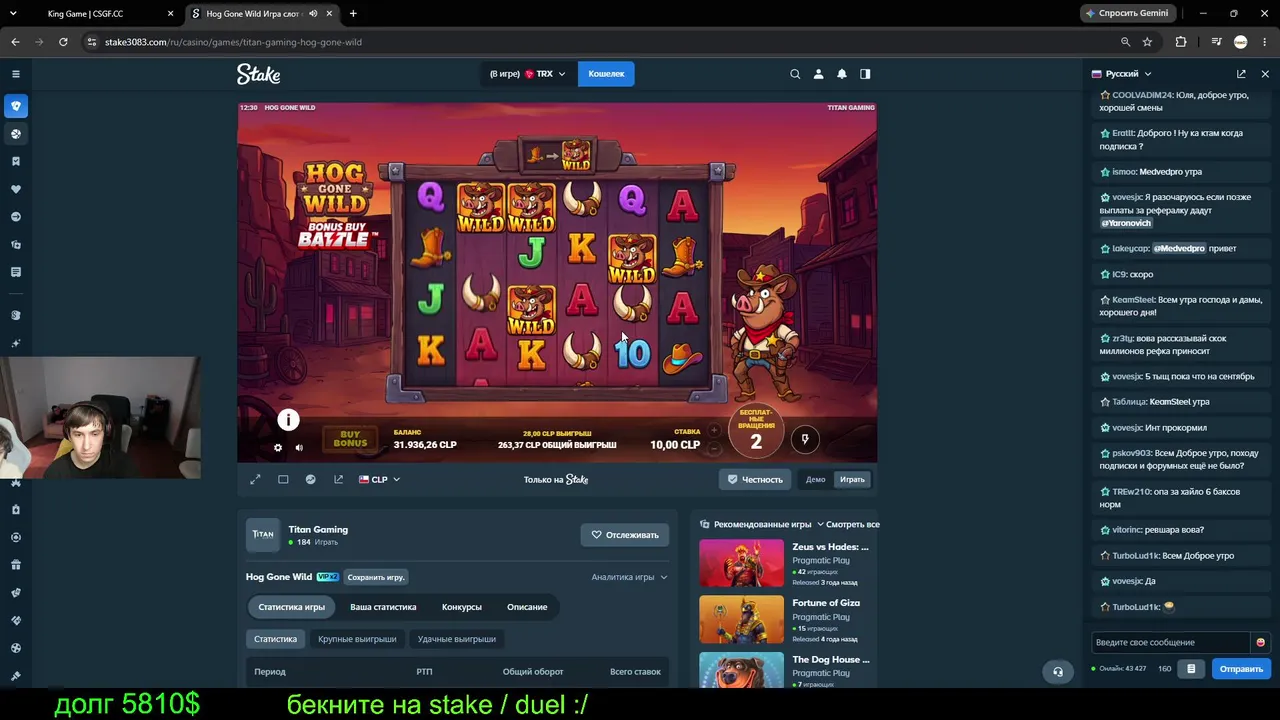Open the Конкурсы tab
The image size is (1280, 720).
point(462,607)
